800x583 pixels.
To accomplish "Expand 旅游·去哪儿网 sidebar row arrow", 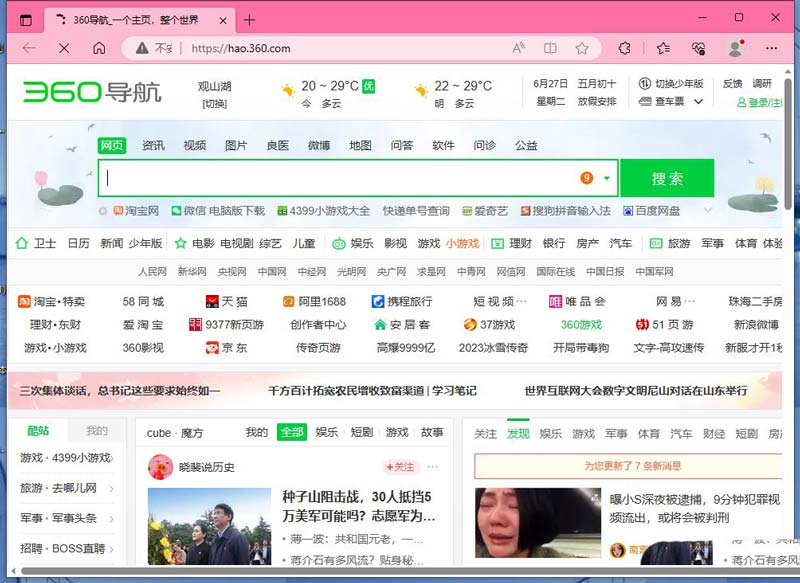I will click(111, 489).
